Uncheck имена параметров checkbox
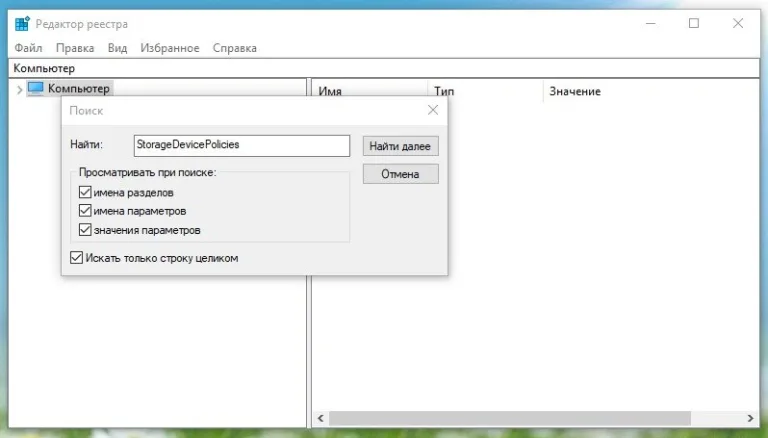768x438 pixels. point(85,211)
